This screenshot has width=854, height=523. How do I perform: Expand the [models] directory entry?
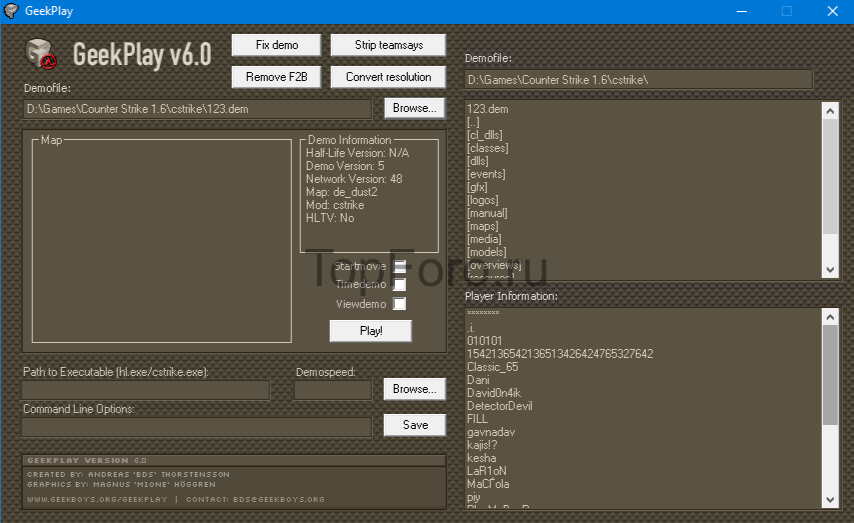tap(486, 252)
